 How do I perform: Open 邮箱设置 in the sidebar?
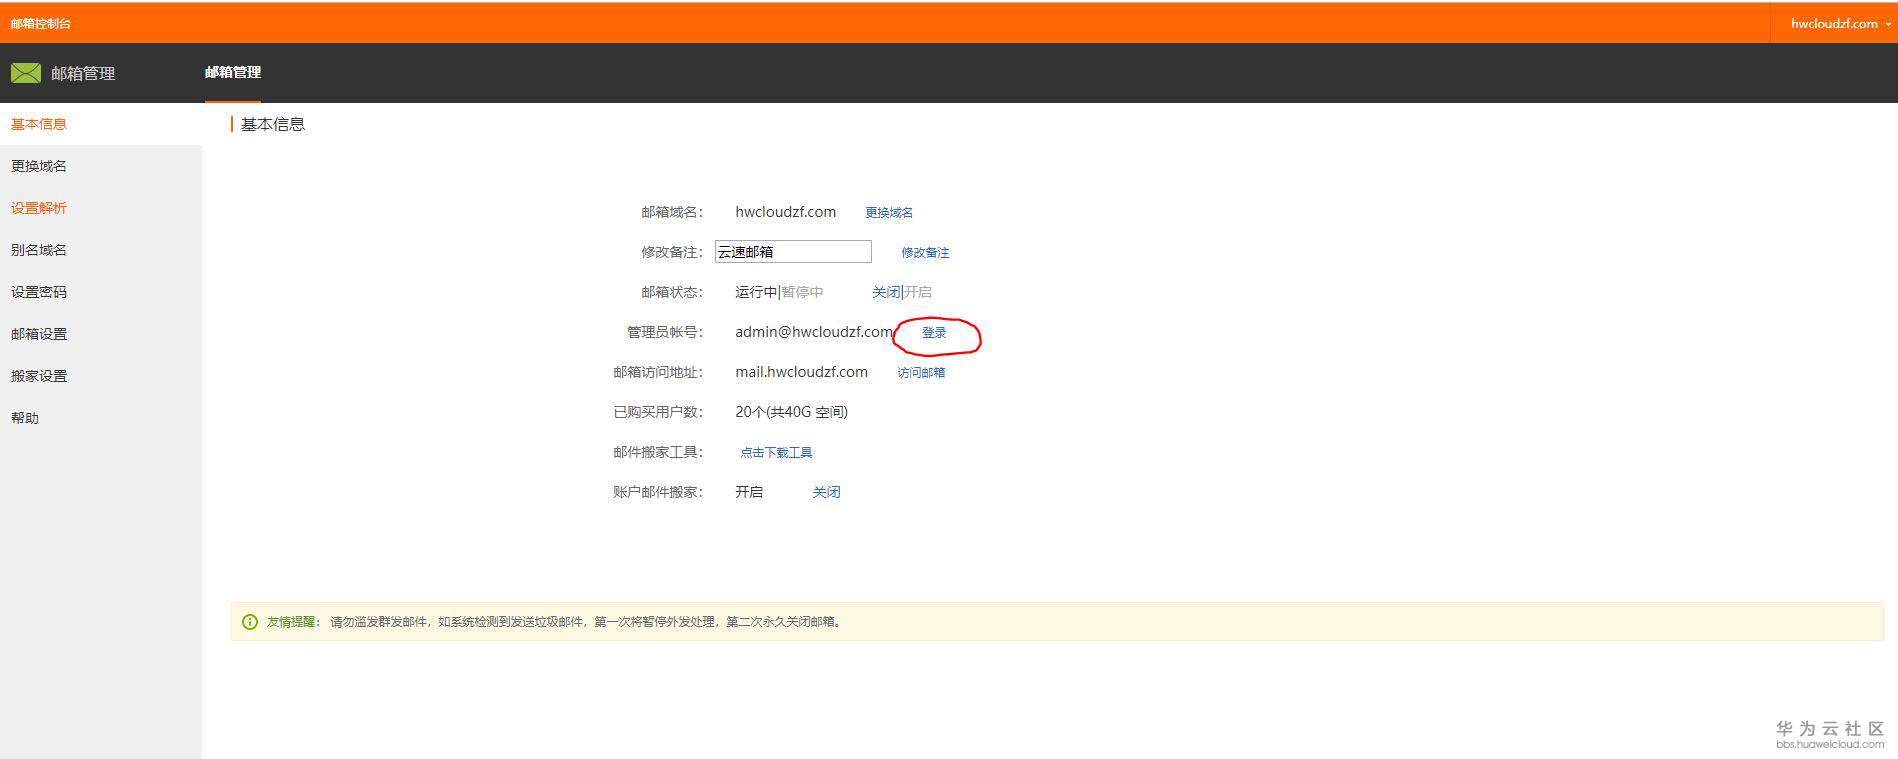(39, 334)
